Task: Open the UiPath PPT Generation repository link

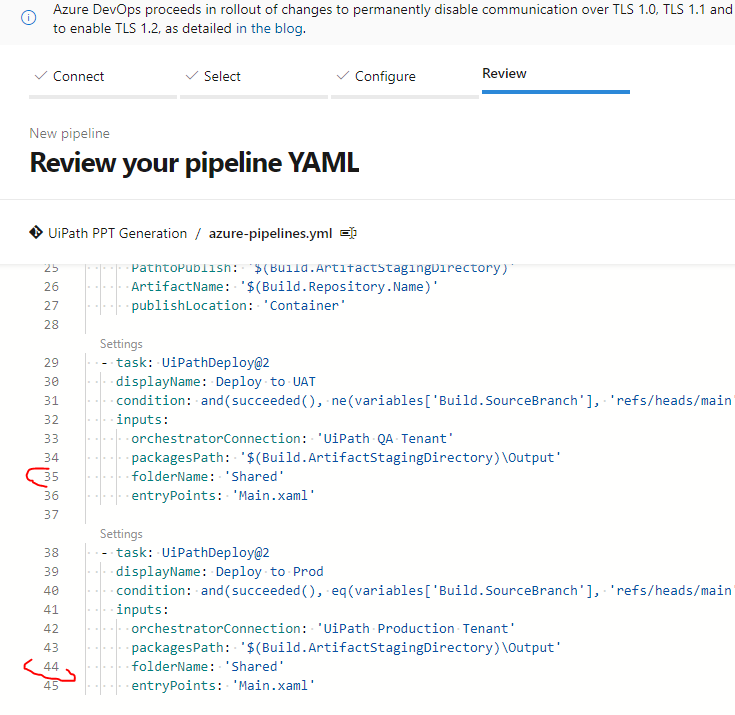Action: pos(117,233)
